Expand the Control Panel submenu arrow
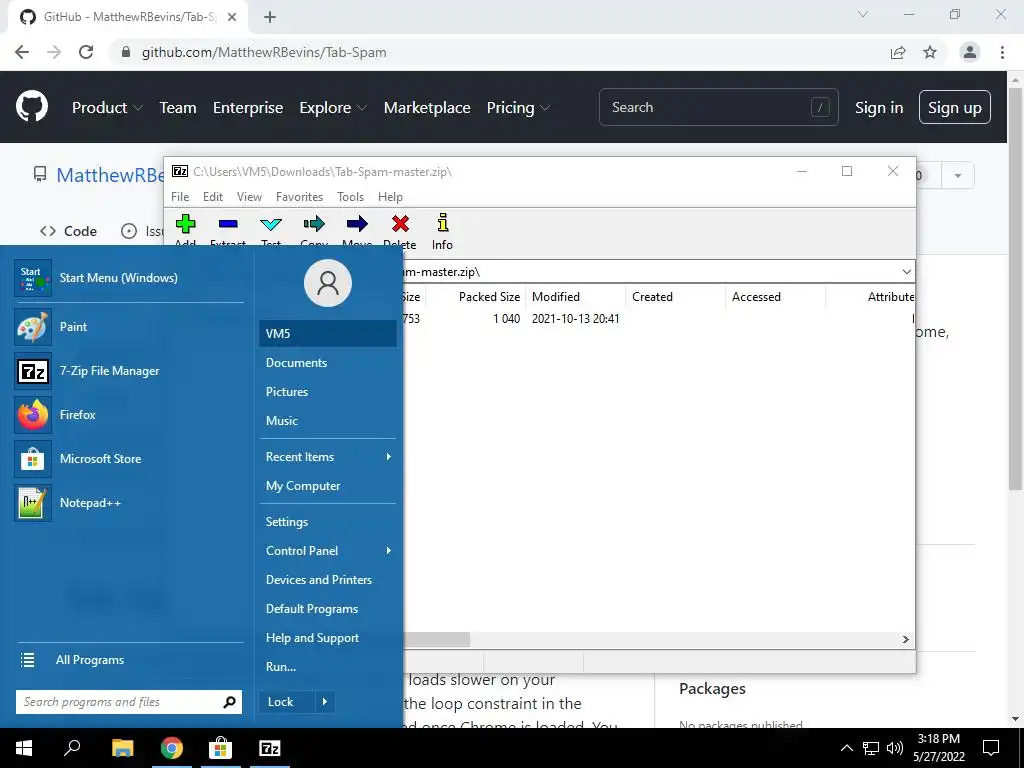 click(389, 551)
